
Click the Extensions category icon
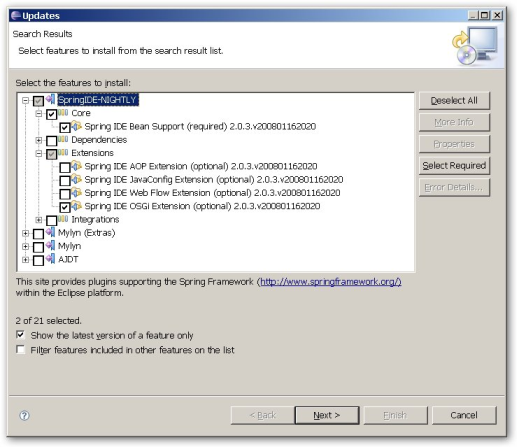click(63, 153)
